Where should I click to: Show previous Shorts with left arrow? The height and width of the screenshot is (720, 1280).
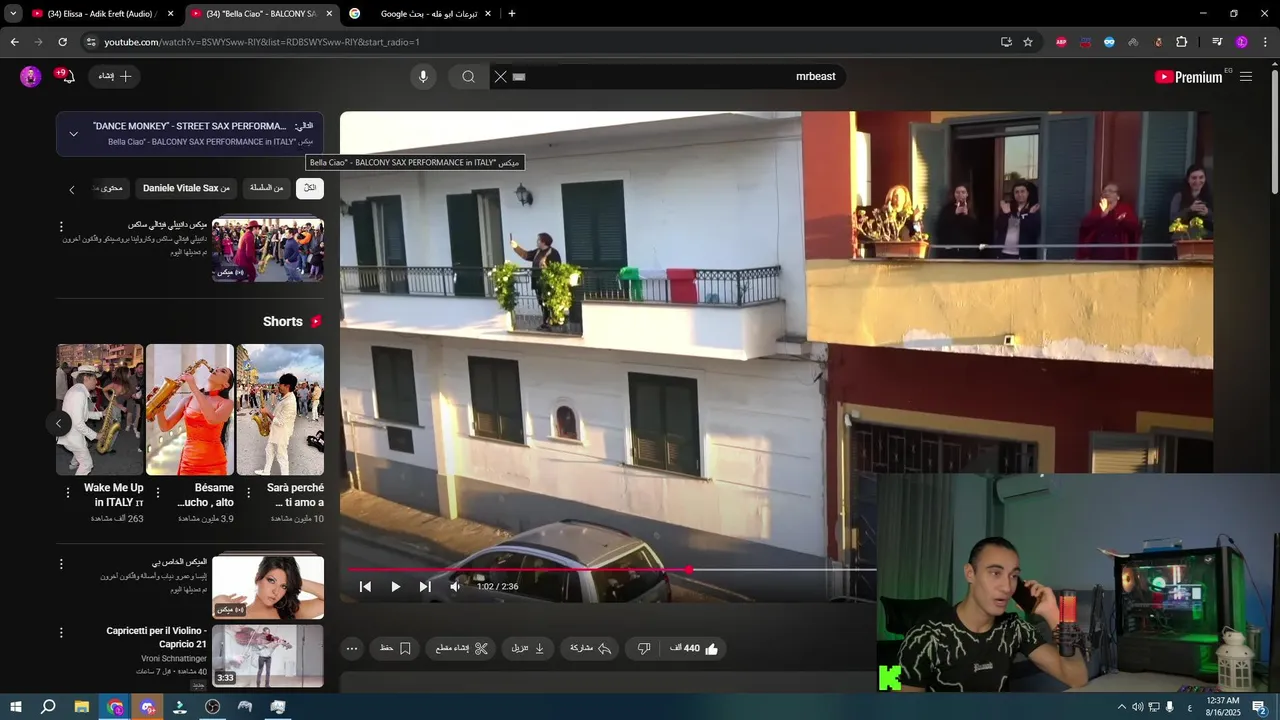[58, 423]
